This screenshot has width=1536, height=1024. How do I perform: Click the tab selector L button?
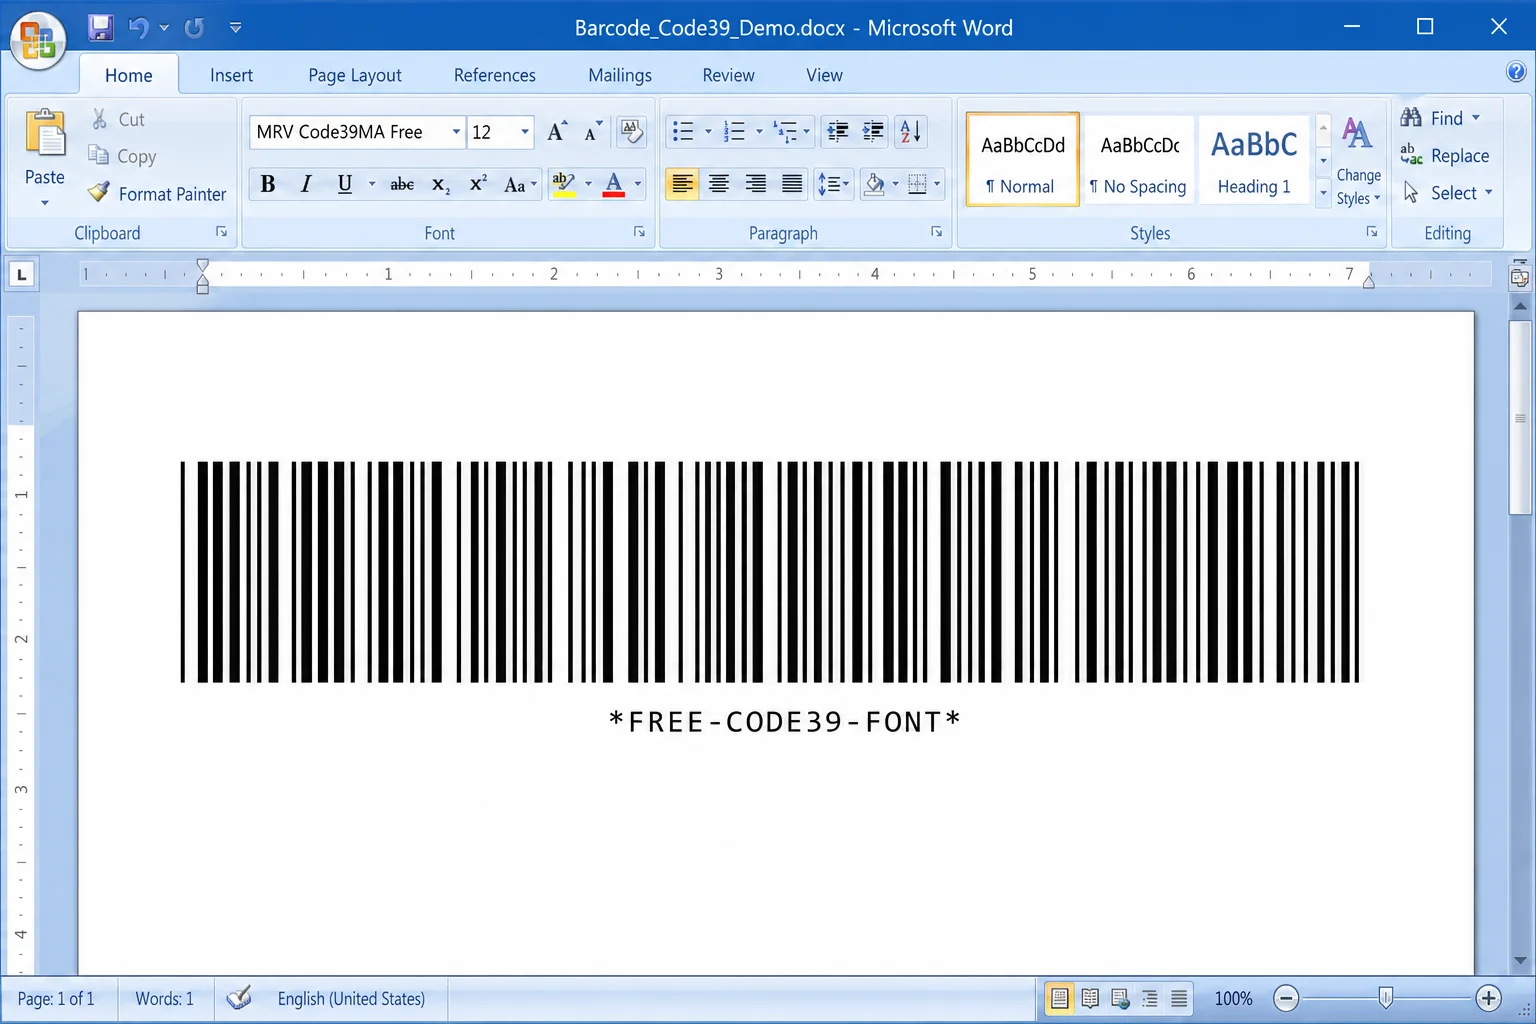[x=21, y=274]
